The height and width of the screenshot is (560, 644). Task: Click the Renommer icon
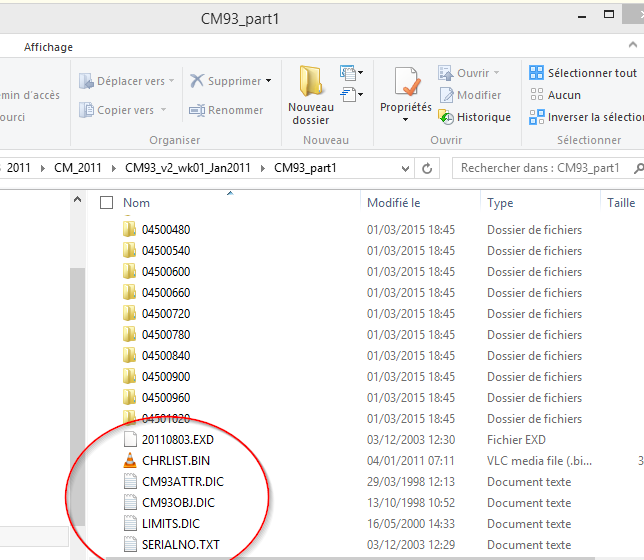(197, 110)
